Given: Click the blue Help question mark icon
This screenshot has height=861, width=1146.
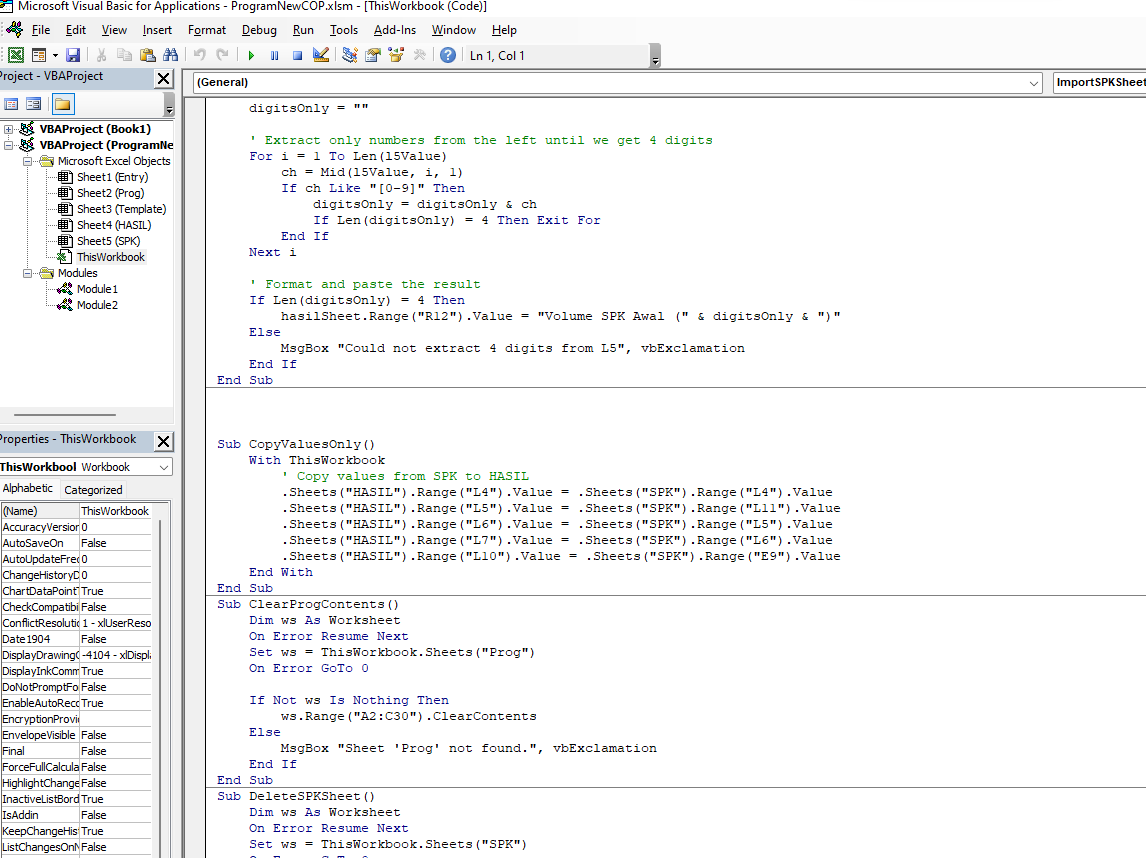Looking at the screenshot, I should click(448, 56).
